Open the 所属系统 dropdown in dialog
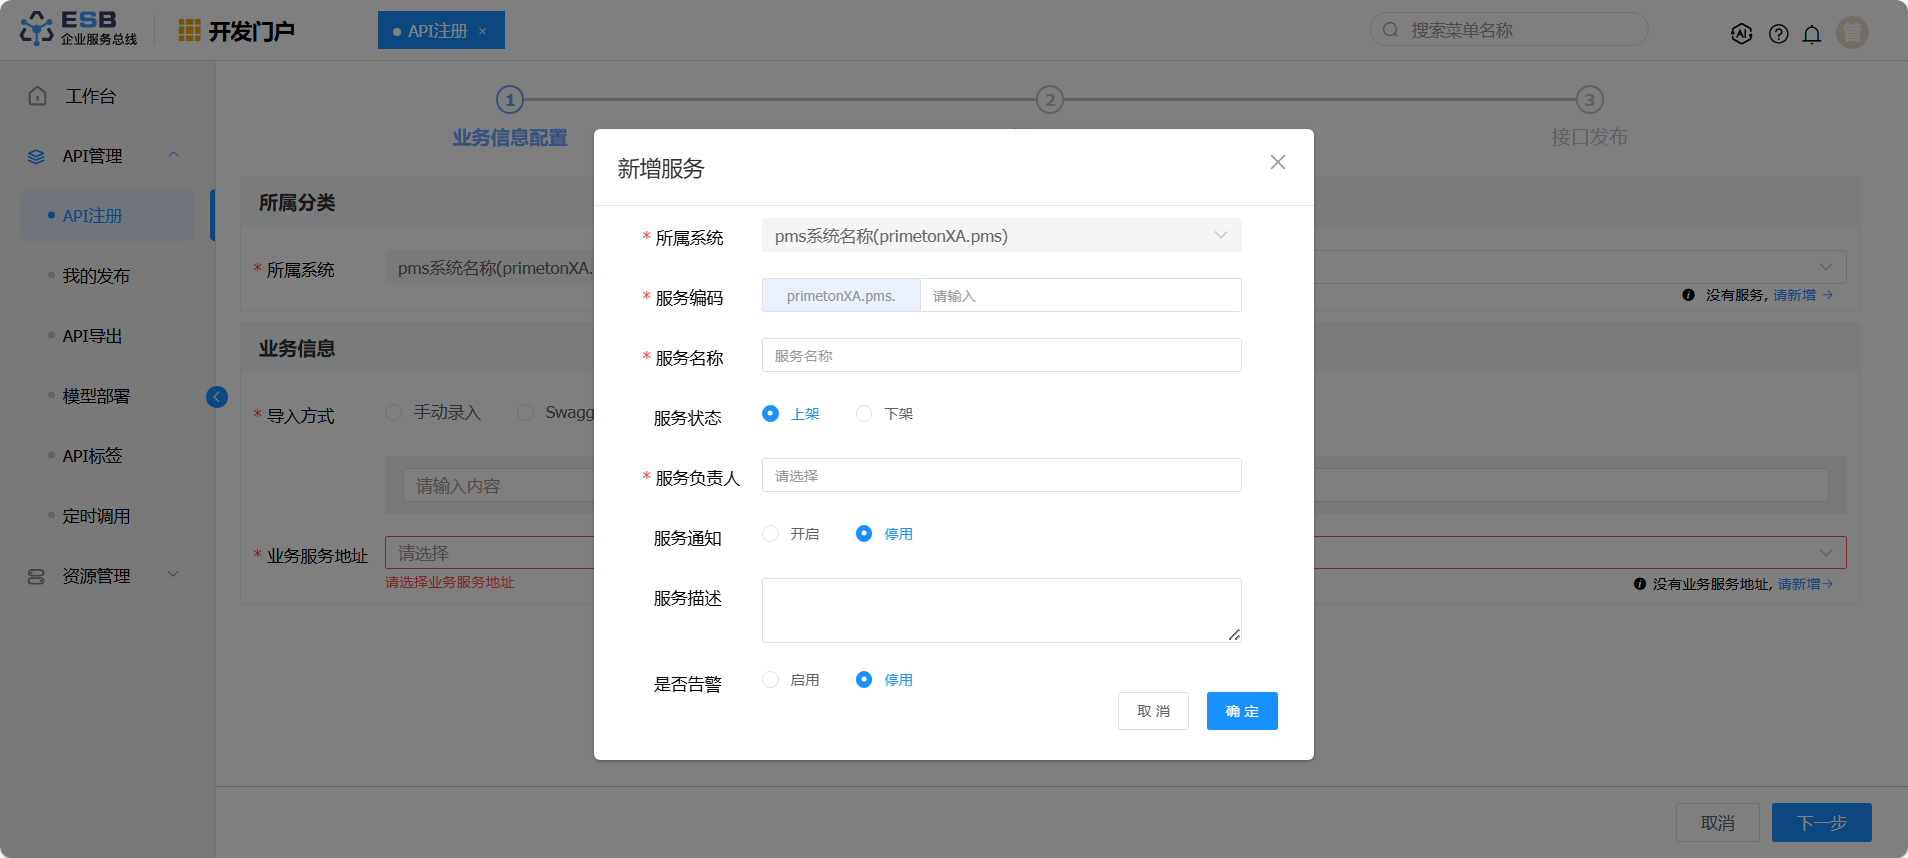This screenshot has width=1908, height=858. pyautogui.click(x=1001, y=236)
